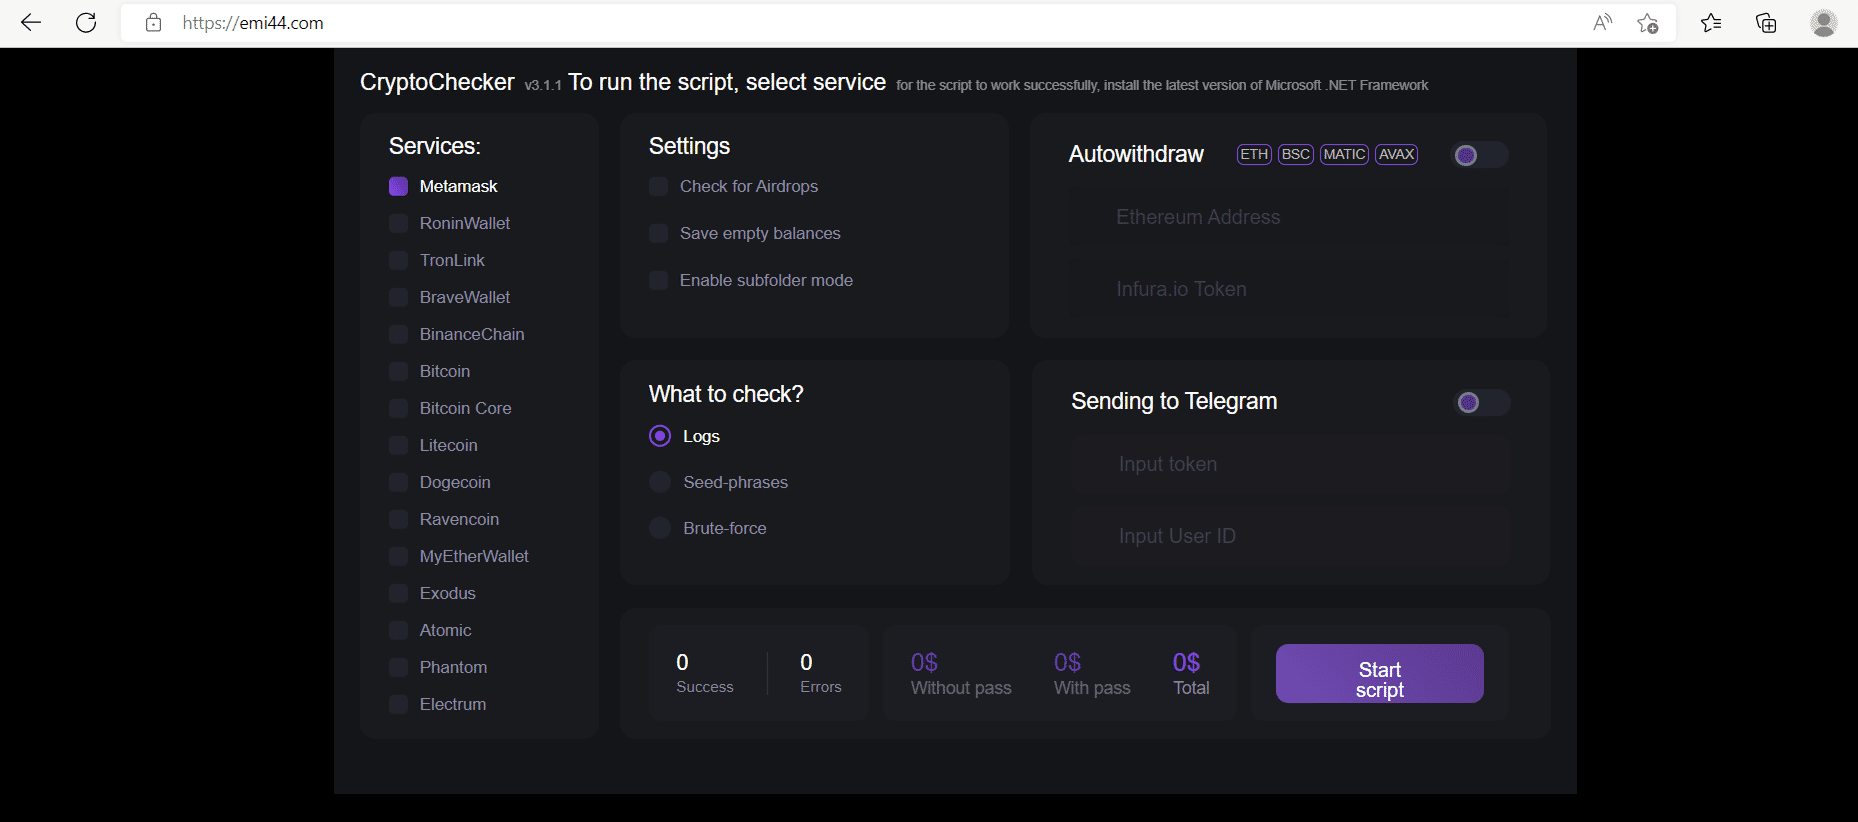Viewport: 1858px width, 822px height.
Task: Click the browser profile avatar icon
Action: tap(1823, 23)
